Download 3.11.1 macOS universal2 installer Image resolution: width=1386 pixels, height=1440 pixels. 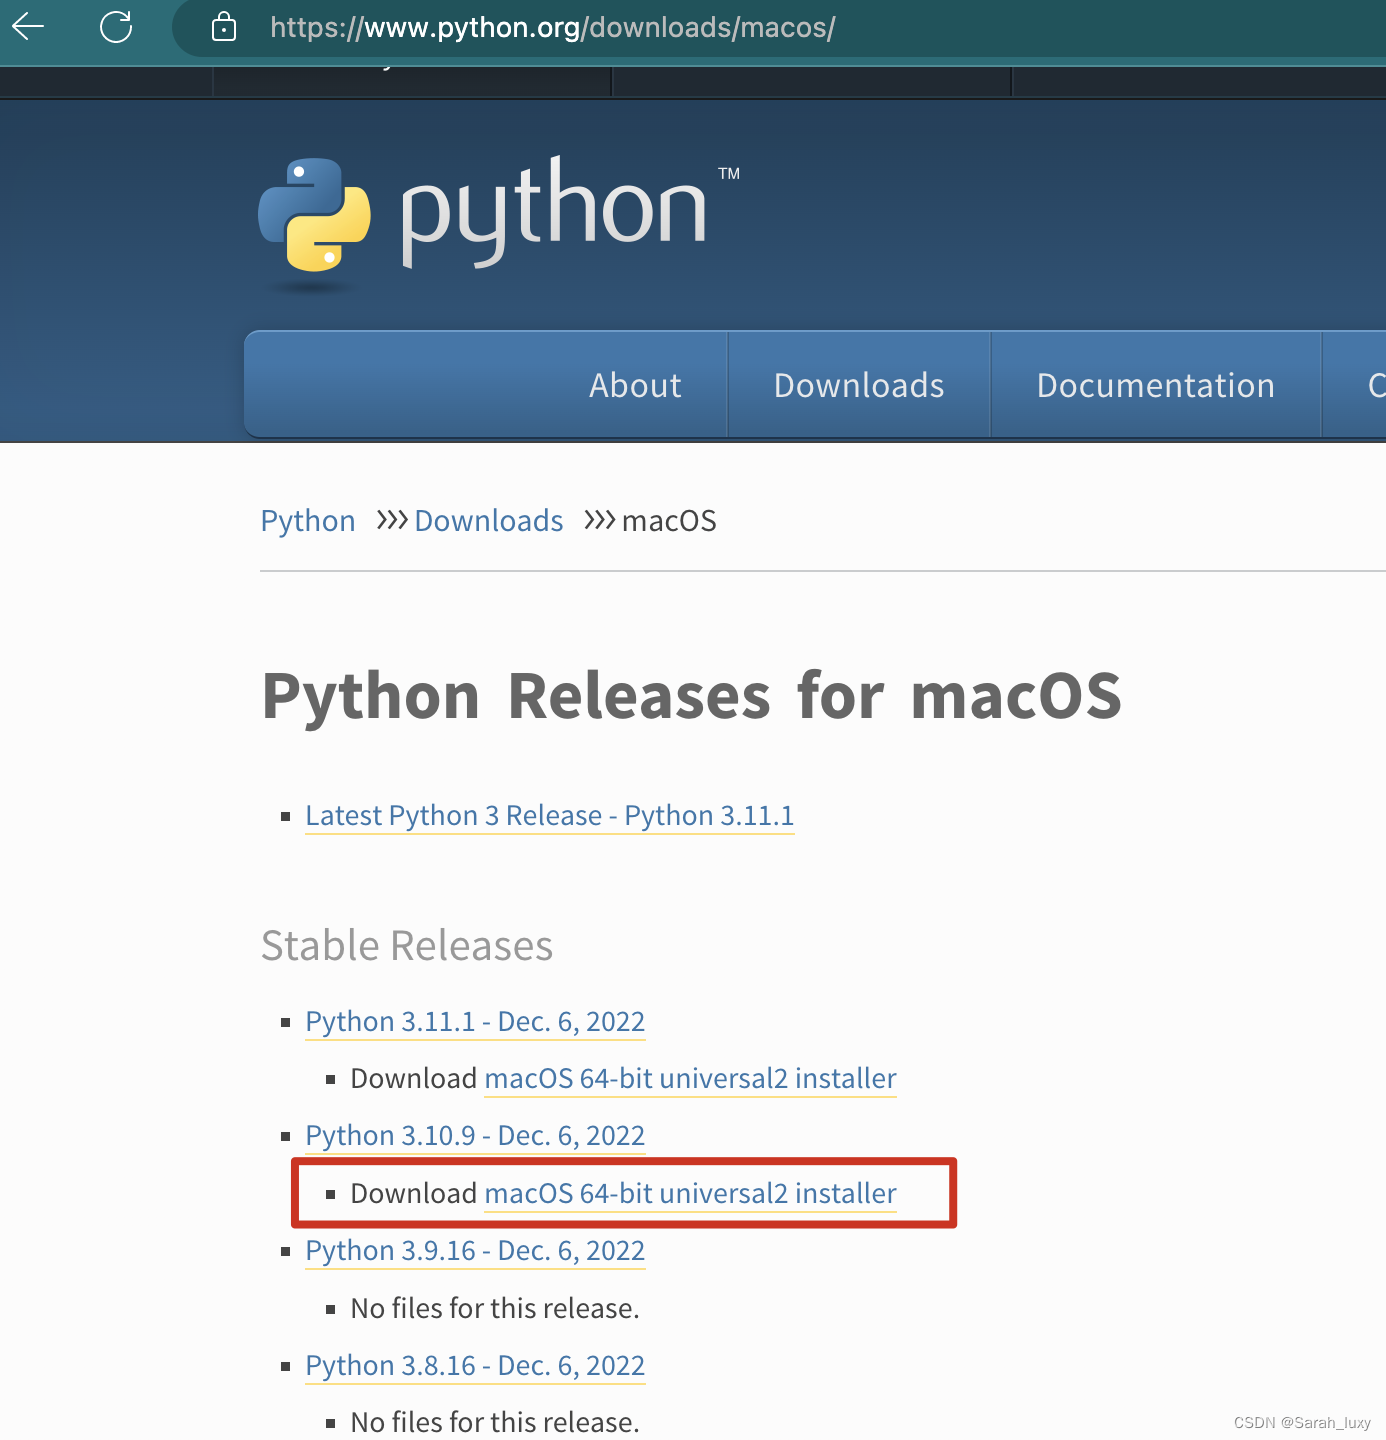pyautogui.click(x=690, y=1079)
